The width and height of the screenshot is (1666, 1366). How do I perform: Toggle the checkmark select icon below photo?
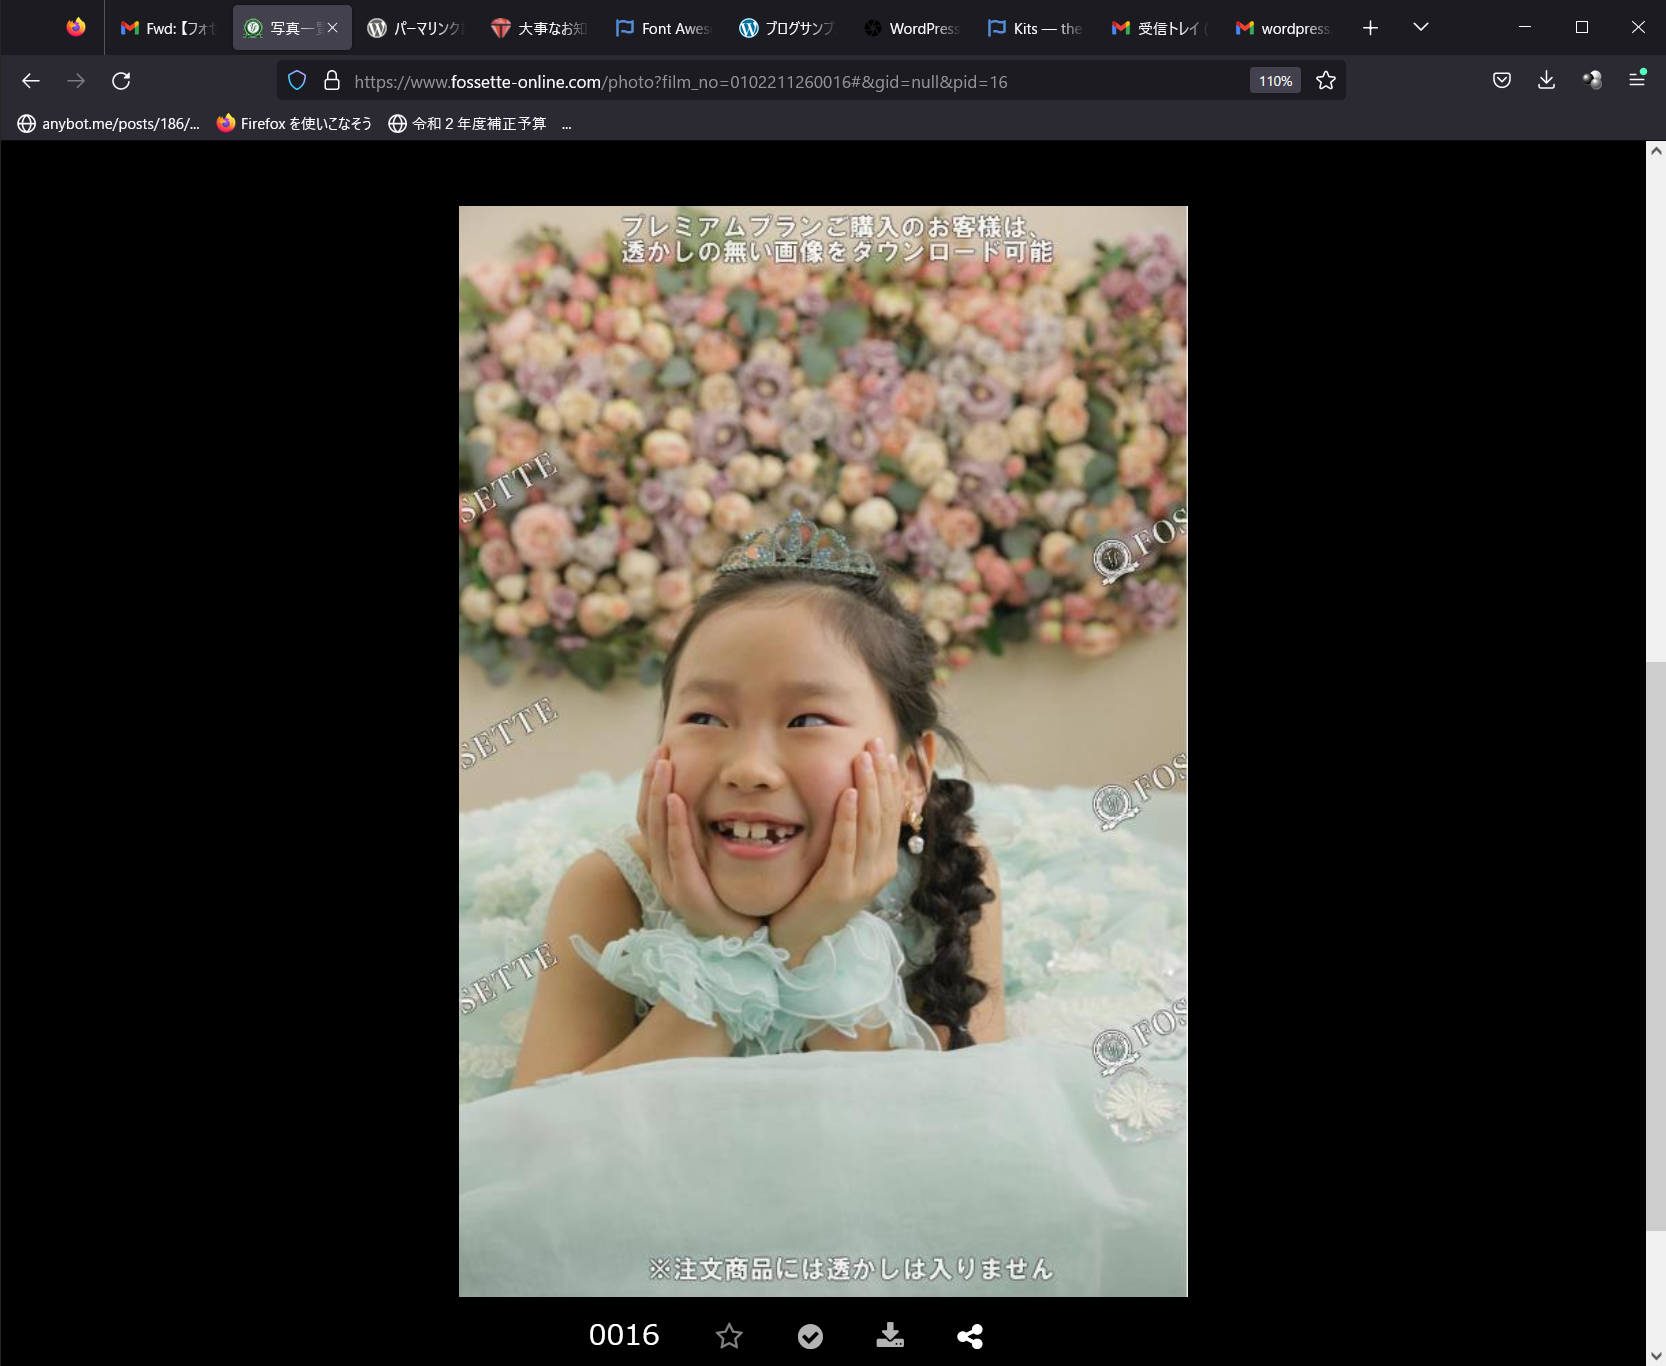coord(810,1336)
